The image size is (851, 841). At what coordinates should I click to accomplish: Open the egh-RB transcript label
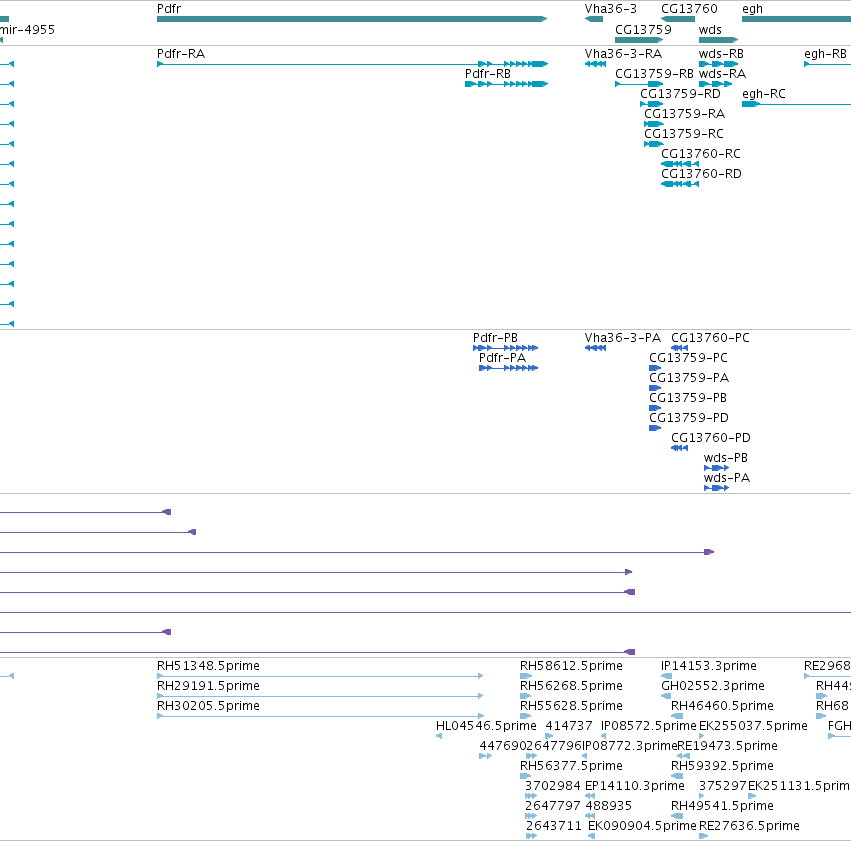tap(825, 54)
